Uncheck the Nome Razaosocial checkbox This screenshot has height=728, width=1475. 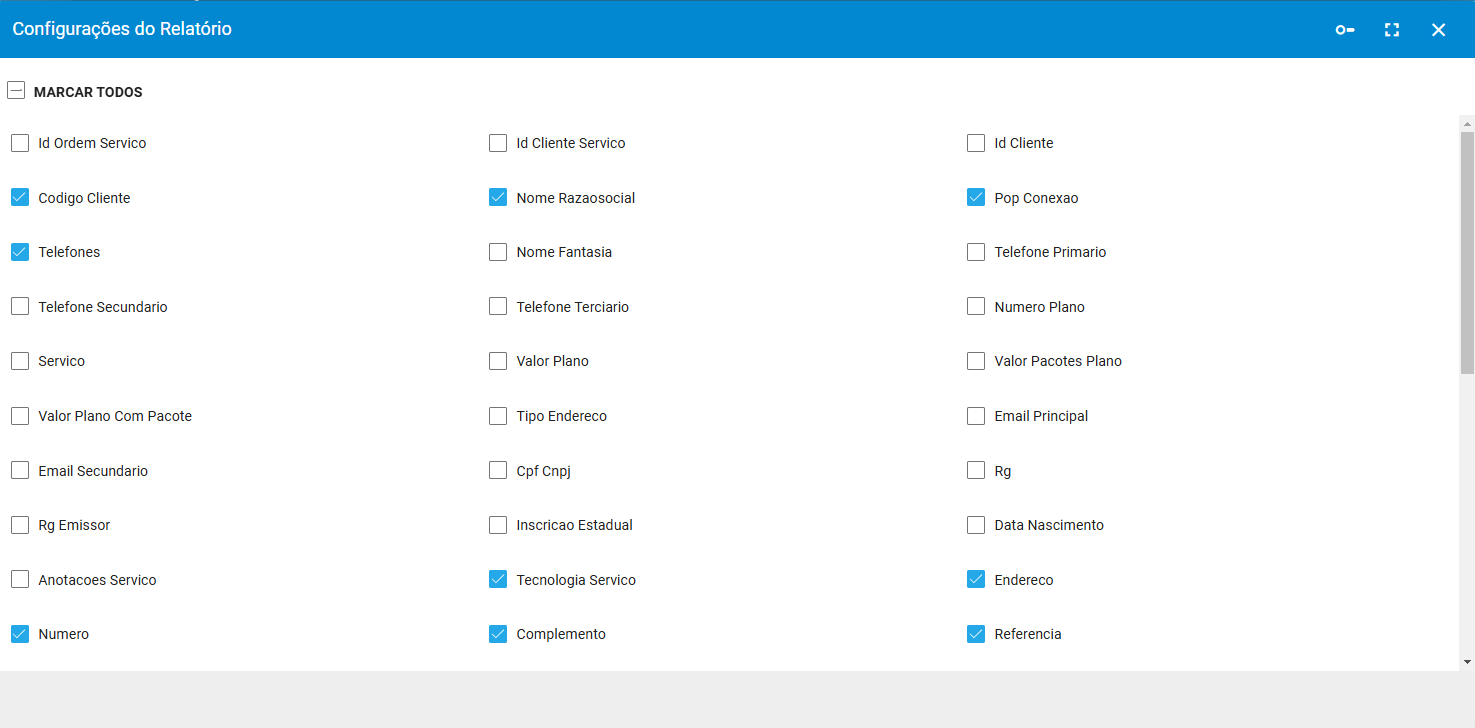(x=498, y=197)
